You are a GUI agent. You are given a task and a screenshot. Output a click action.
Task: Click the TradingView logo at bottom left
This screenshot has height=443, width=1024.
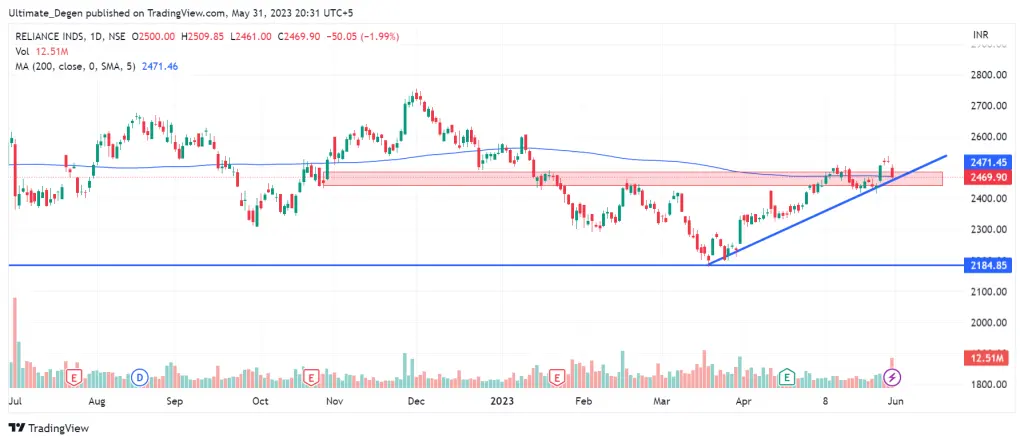(49, 429)
